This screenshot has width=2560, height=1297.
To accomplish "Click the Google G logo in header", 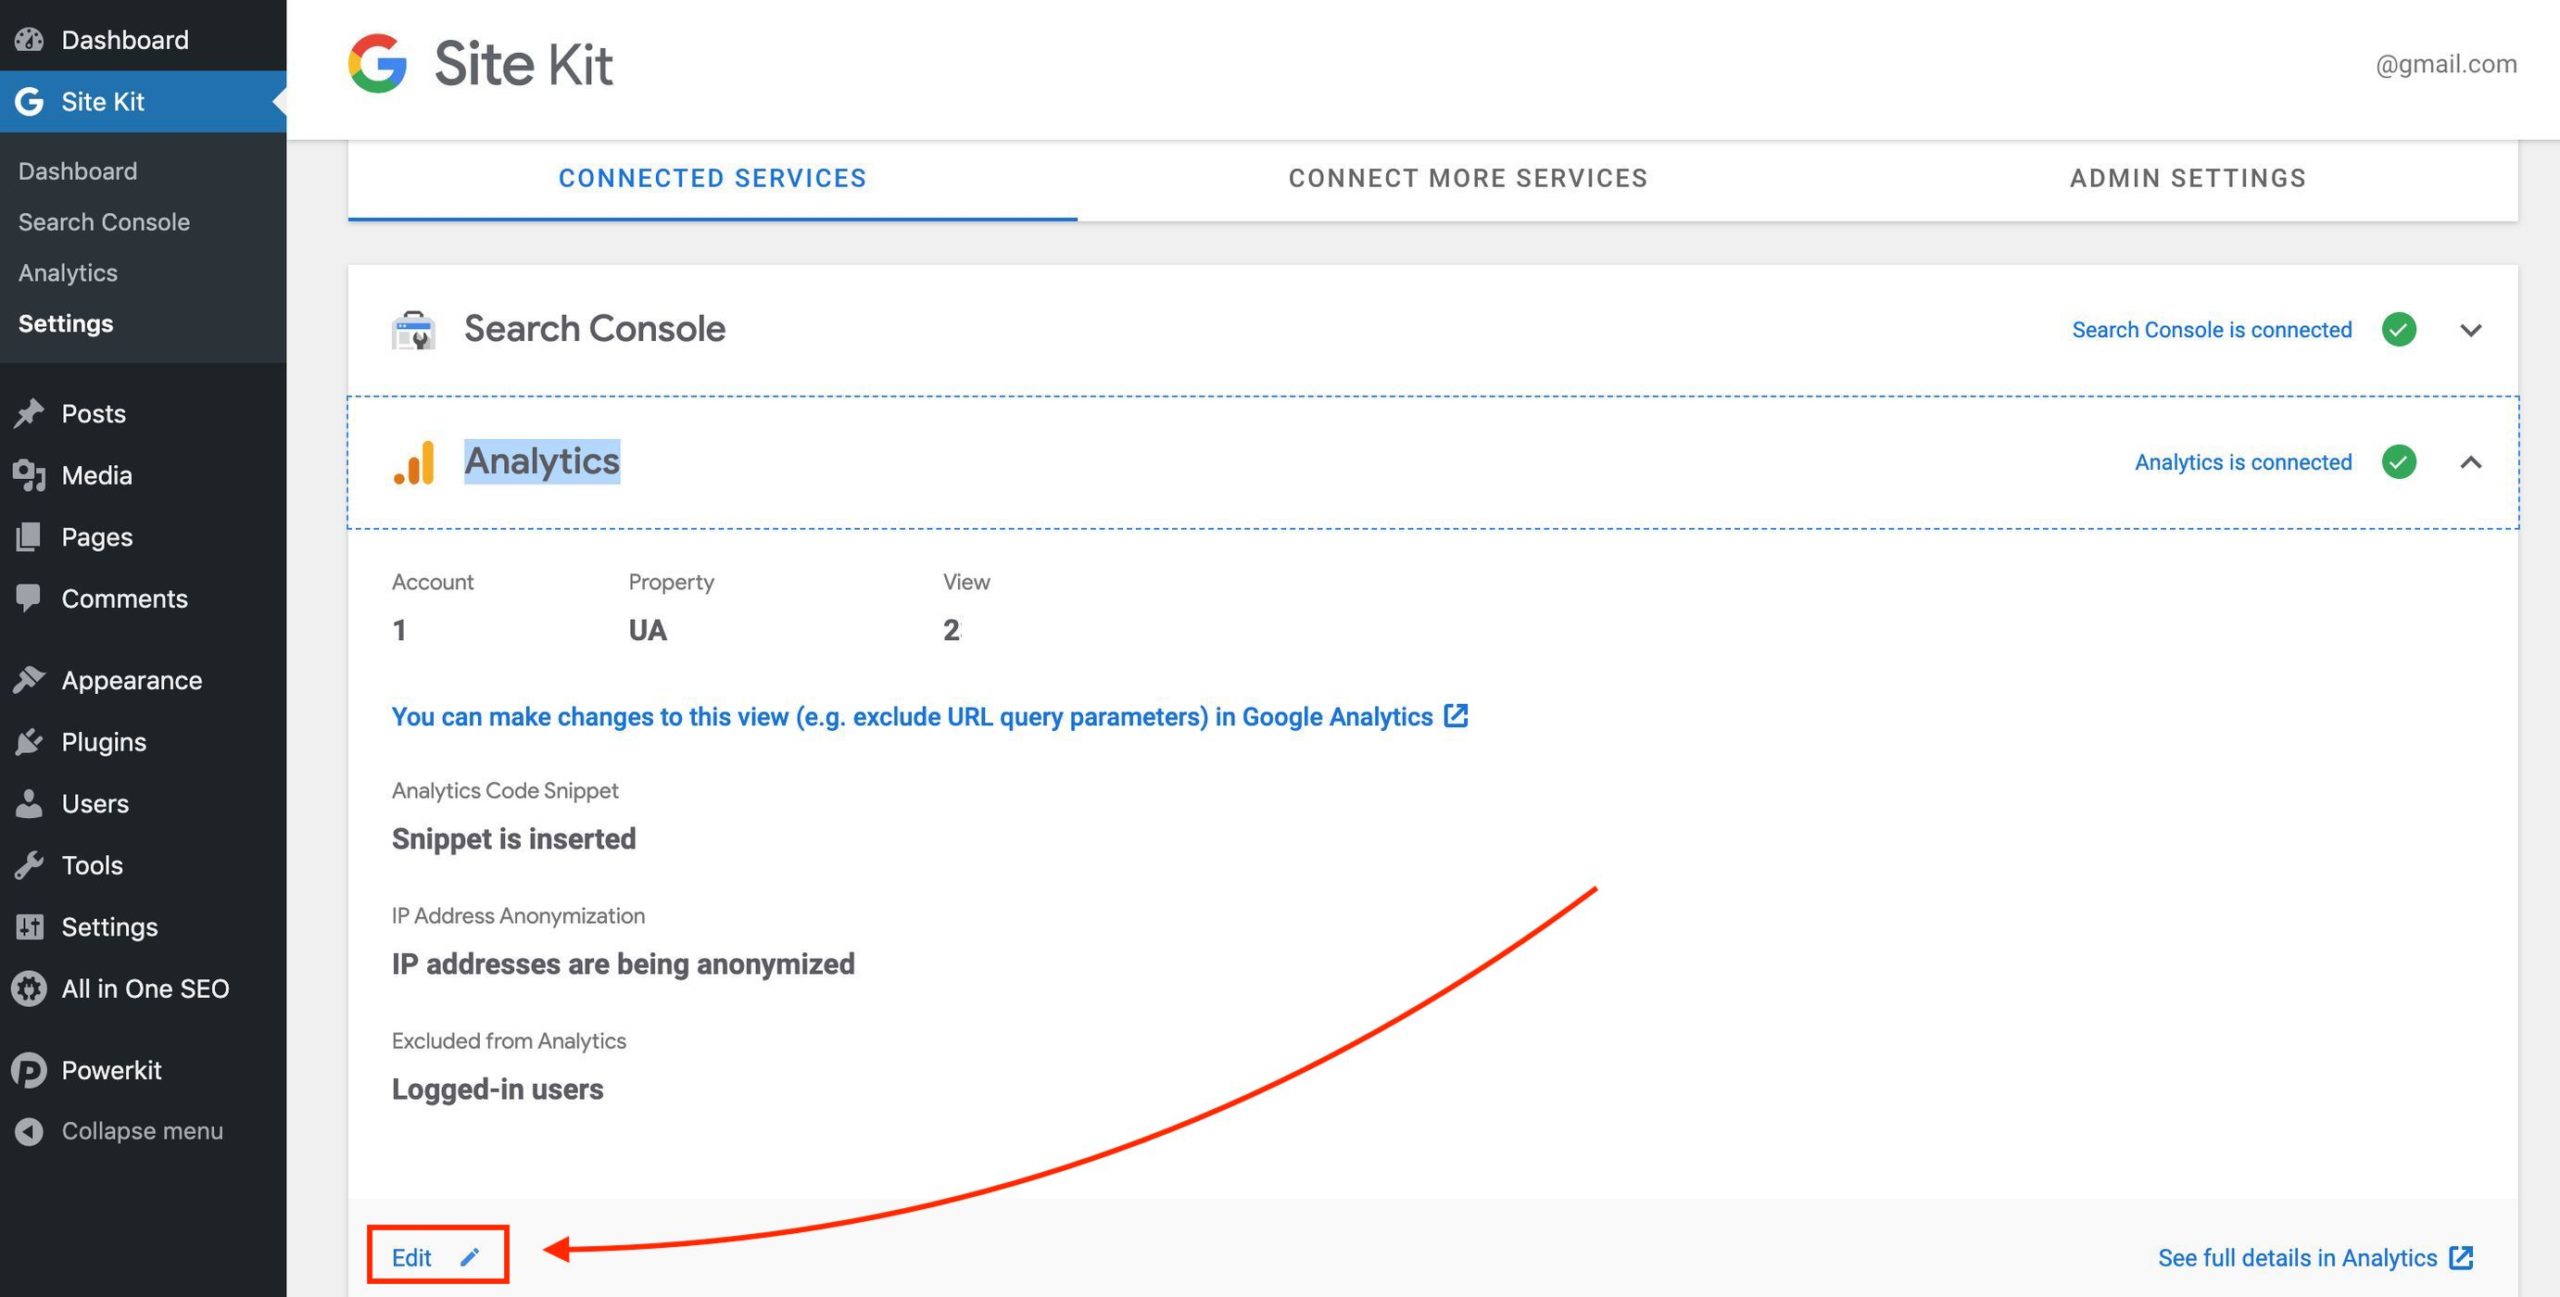I will (x=377, y=63).
